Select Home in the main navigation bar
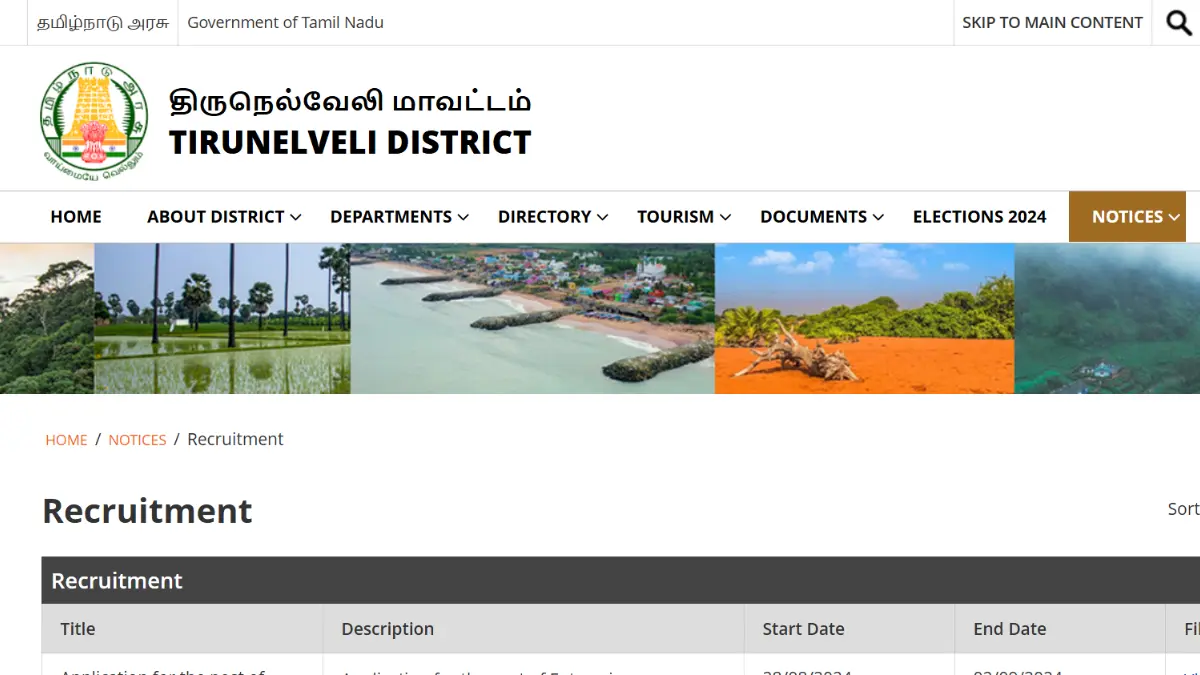Image resolution: width=1200 pixels, height=675 pixels. pos(76,217)
